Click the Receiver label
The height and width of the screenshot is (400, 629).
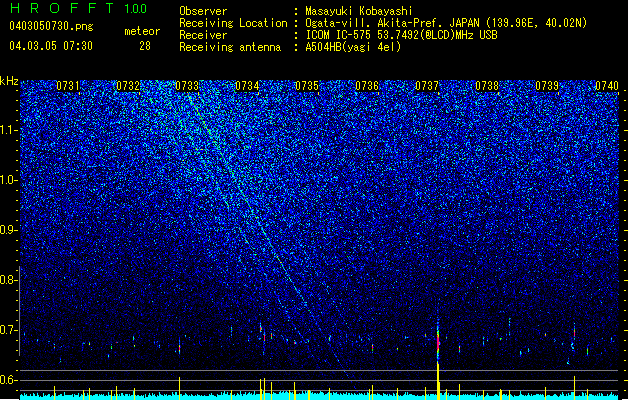(x=203, y=35)
